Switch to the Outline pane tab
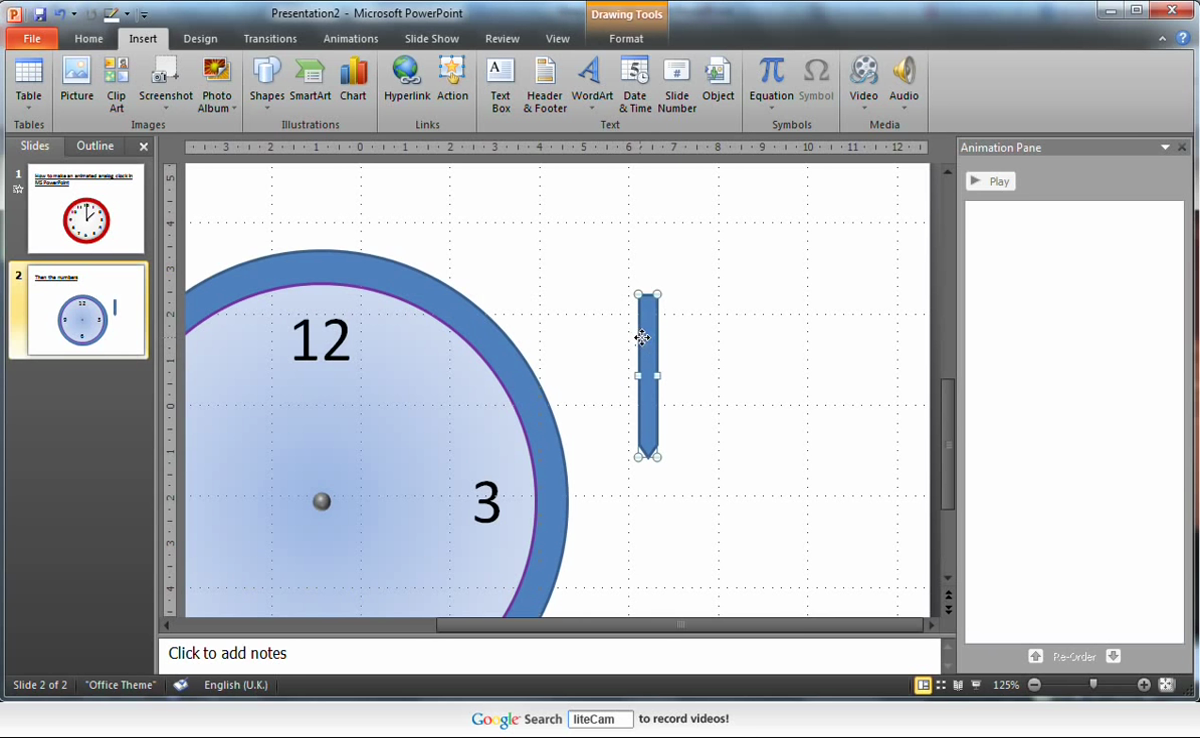Viewport: 1200px width, 738px height. point(94,145)
